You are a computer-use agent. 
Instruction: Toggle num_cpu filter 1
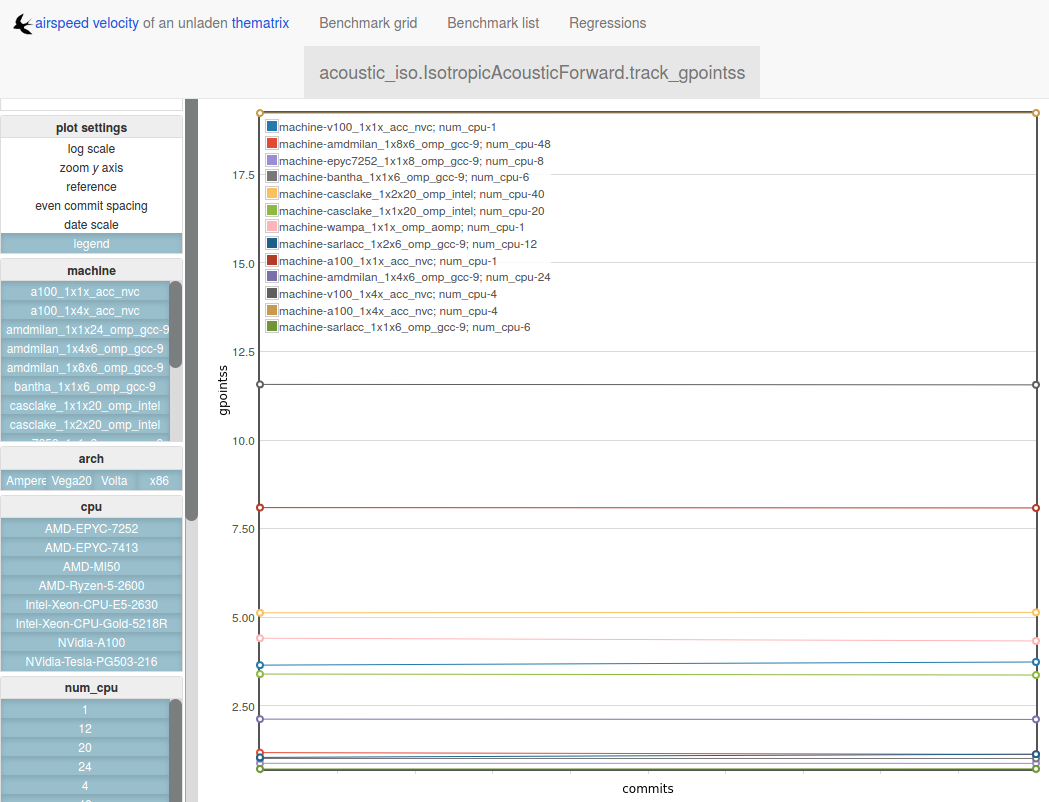point(85,710)
